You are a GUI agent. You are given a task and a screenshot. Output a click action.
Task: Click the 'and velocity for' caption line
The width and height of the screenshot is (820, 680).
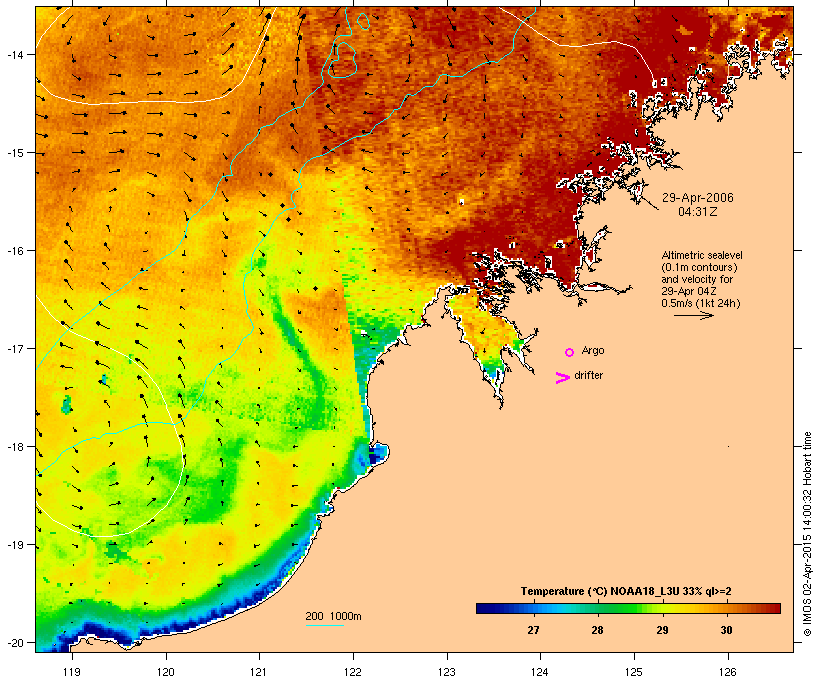[697, 279]
